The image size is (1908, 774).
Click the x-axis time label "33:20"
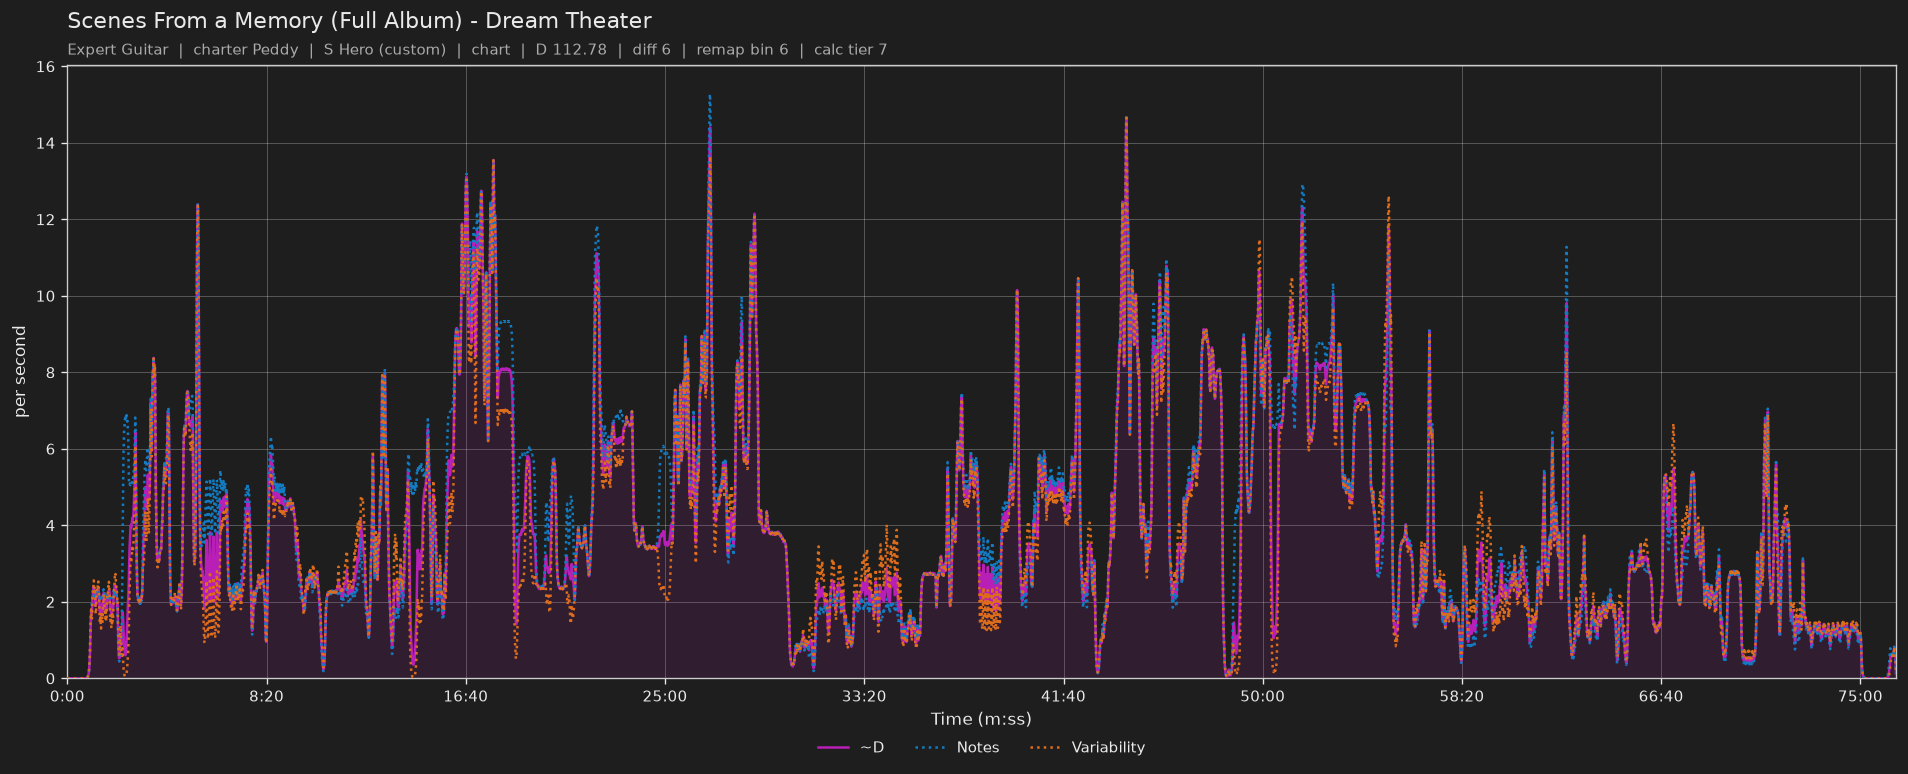coord(864,696)
